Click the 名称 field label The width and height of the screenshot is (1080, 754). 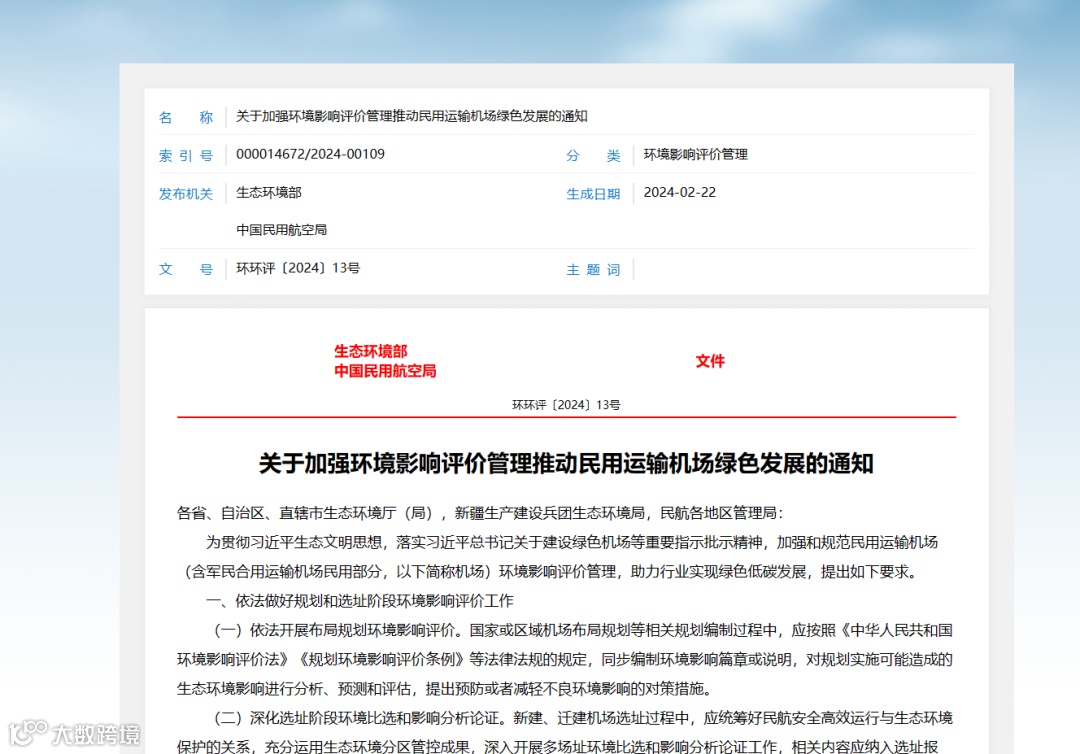click(x=186, y=117)
